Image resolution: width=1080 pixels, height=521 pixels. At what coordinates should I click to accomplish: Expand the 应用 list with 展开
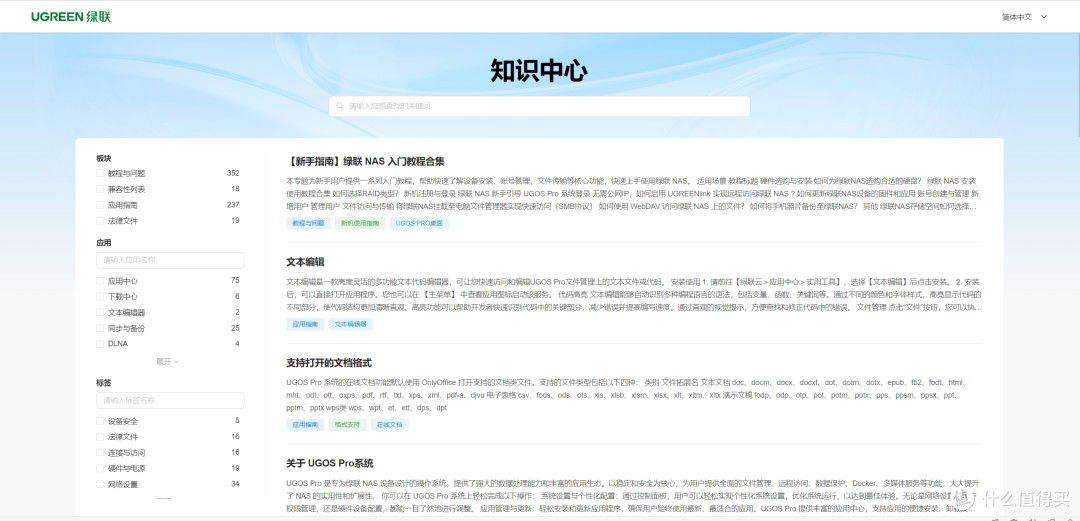[x=167, y=361]
